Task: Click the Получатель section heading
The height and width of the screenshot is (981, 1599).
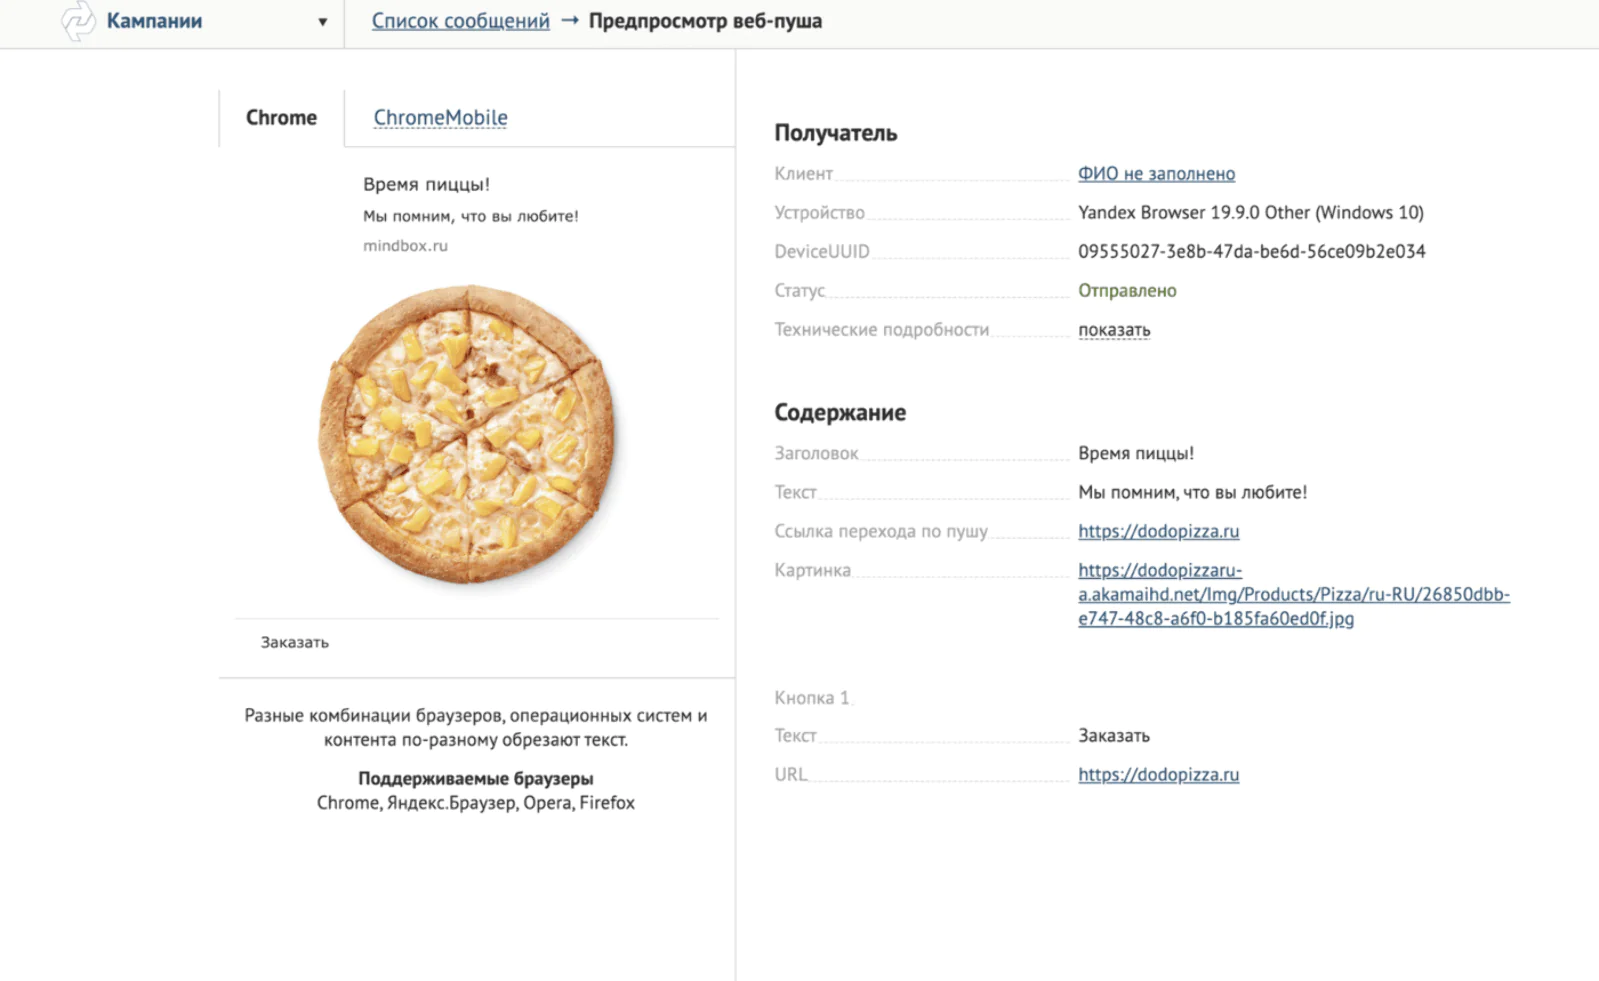Action: [x=835, y=133]
